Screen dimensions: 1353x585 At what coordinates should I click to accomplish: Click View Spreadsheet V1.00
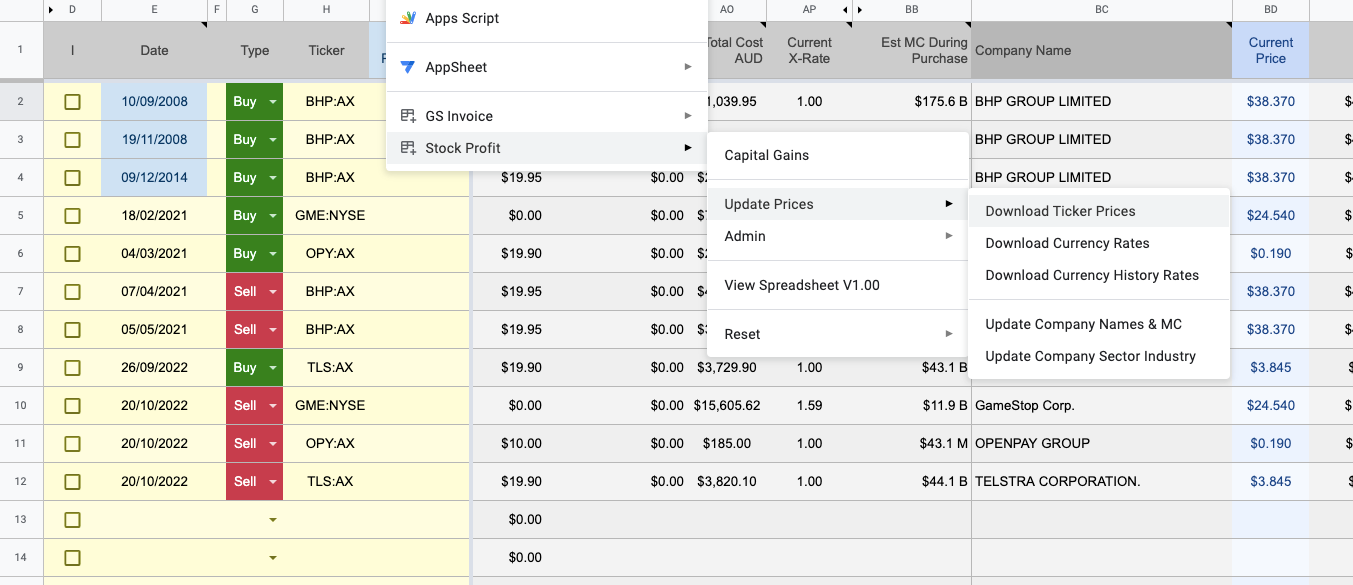tap(801, 285)
